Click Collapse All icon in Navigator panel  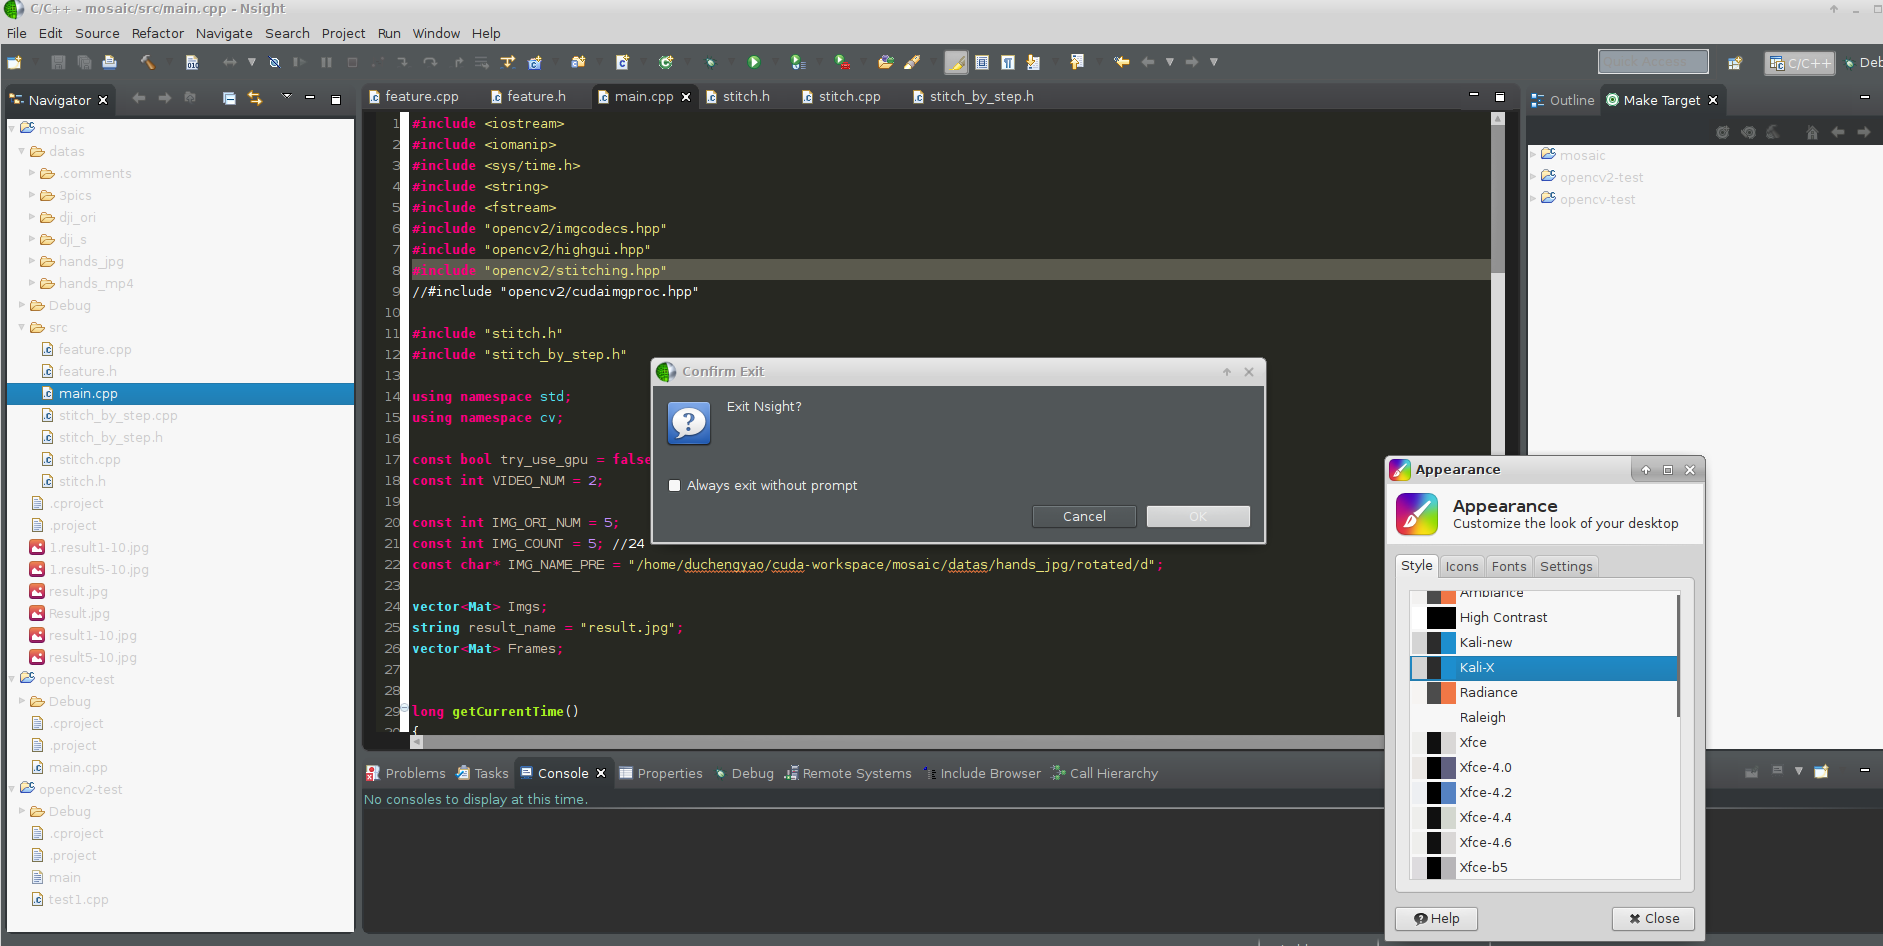229,98
